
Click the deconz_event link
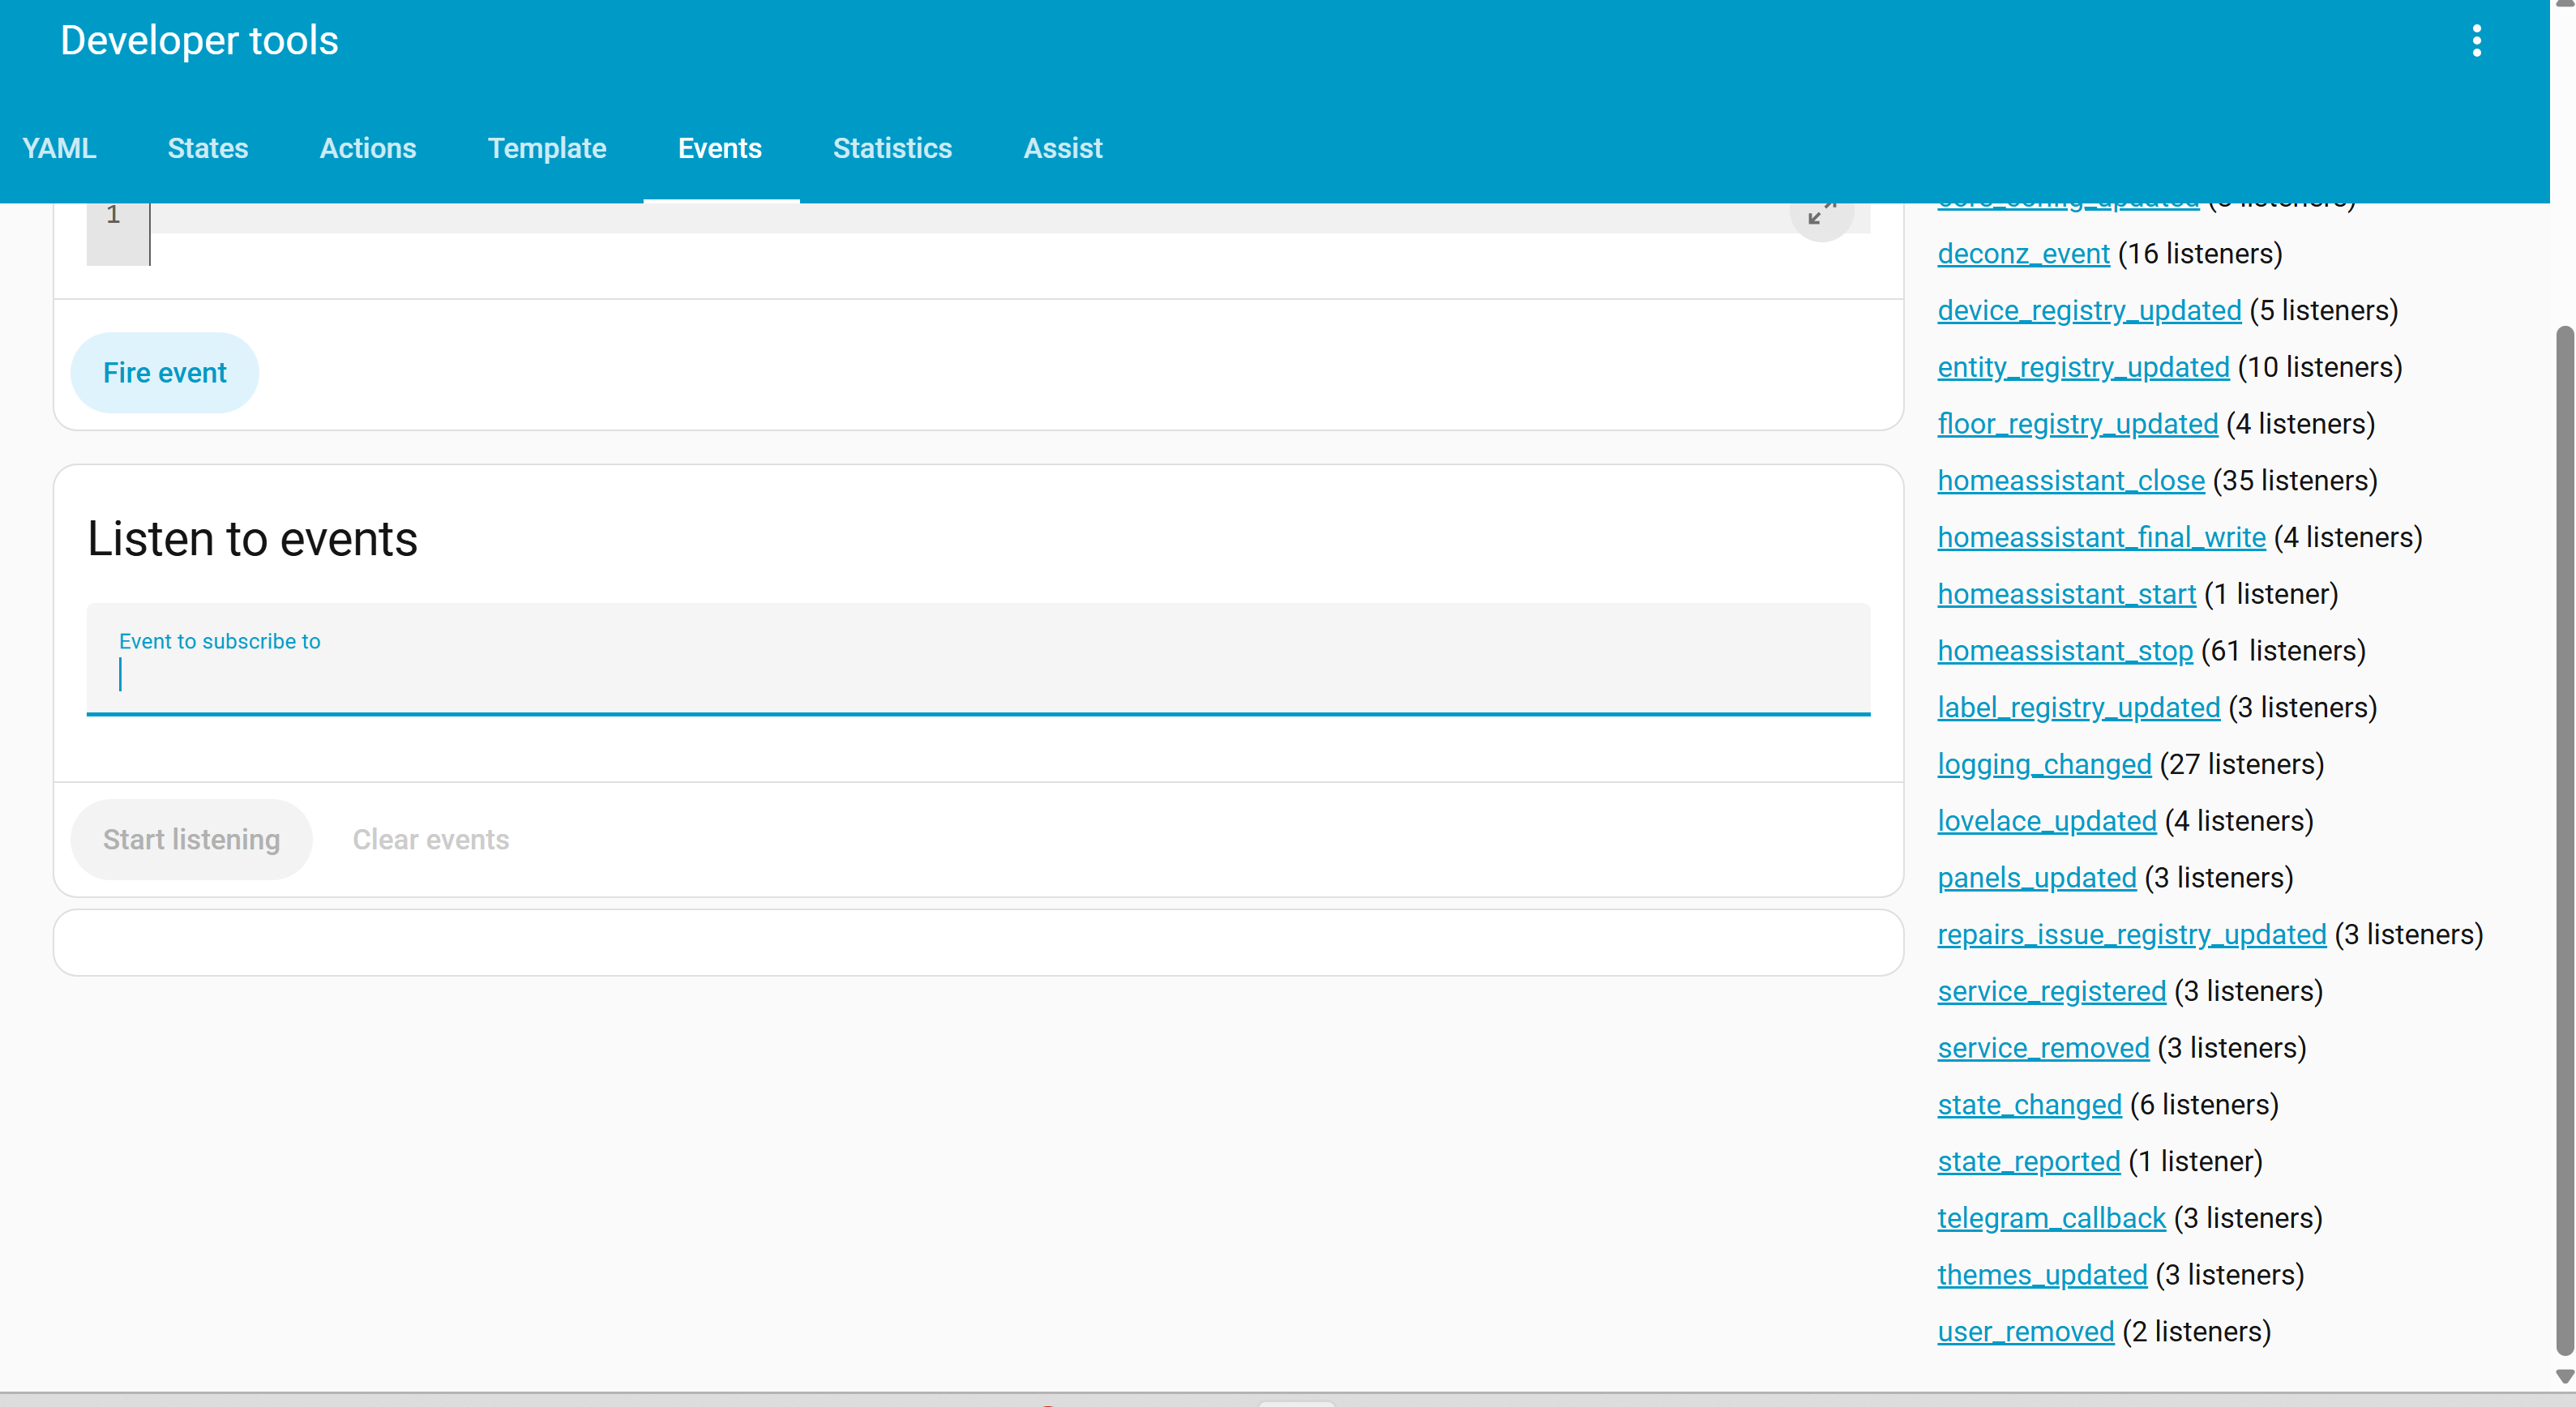pyautogui.click(x=2022, y=254)
